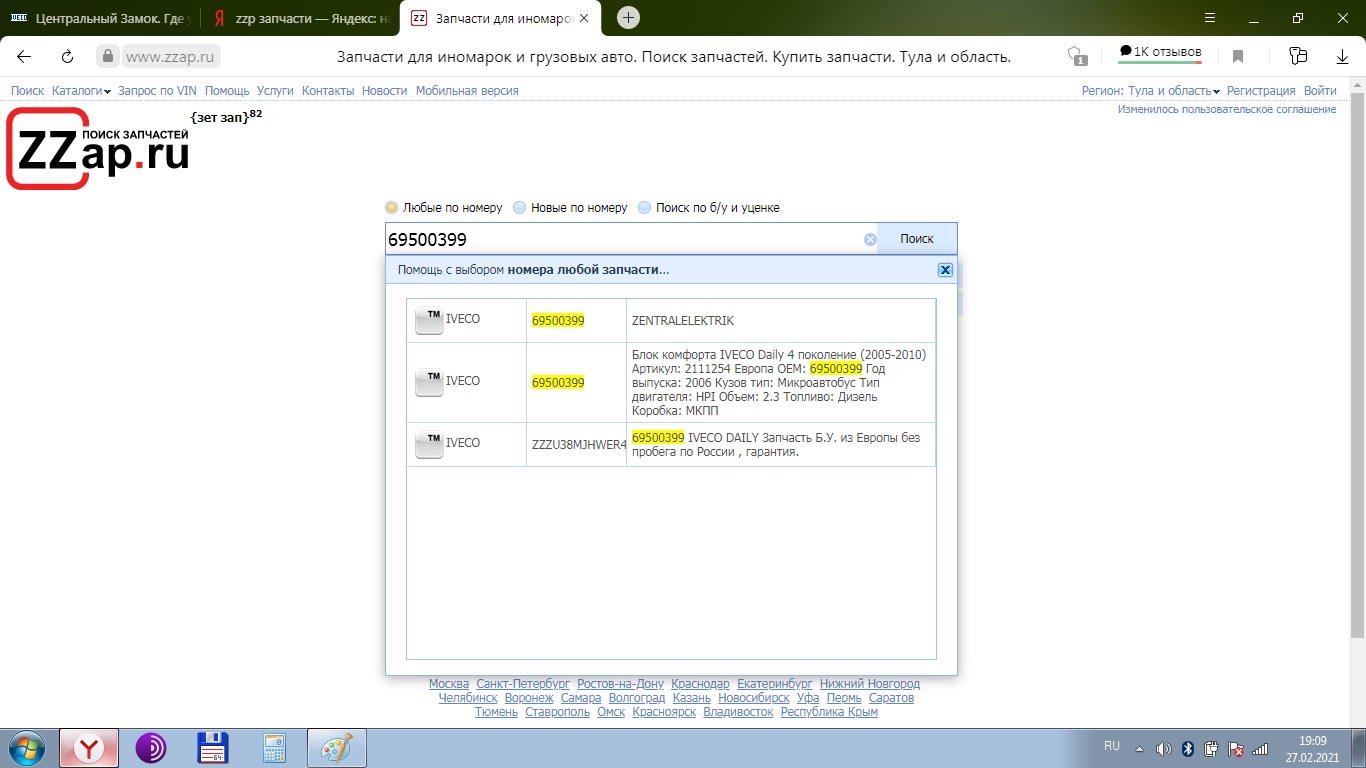The width and height of the screenshot is (1366, 768).
Task: Select the Поиск по б/у и уценке option
Action: (x=644, y=208)
